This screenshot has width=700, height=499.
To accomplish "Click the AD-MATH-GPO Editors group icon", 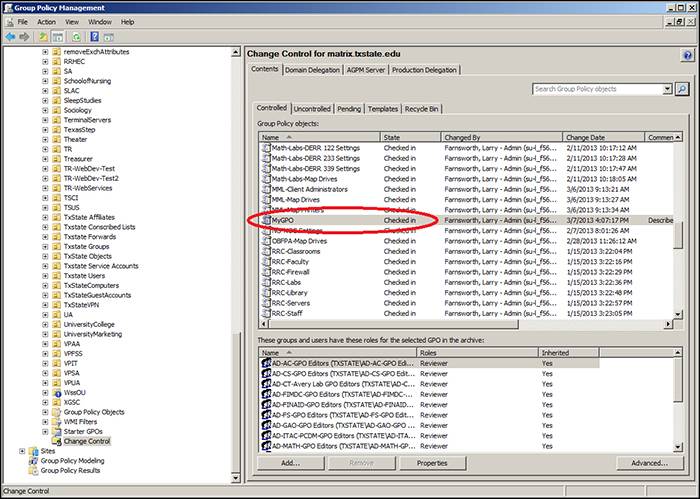I will click(266, 445).
